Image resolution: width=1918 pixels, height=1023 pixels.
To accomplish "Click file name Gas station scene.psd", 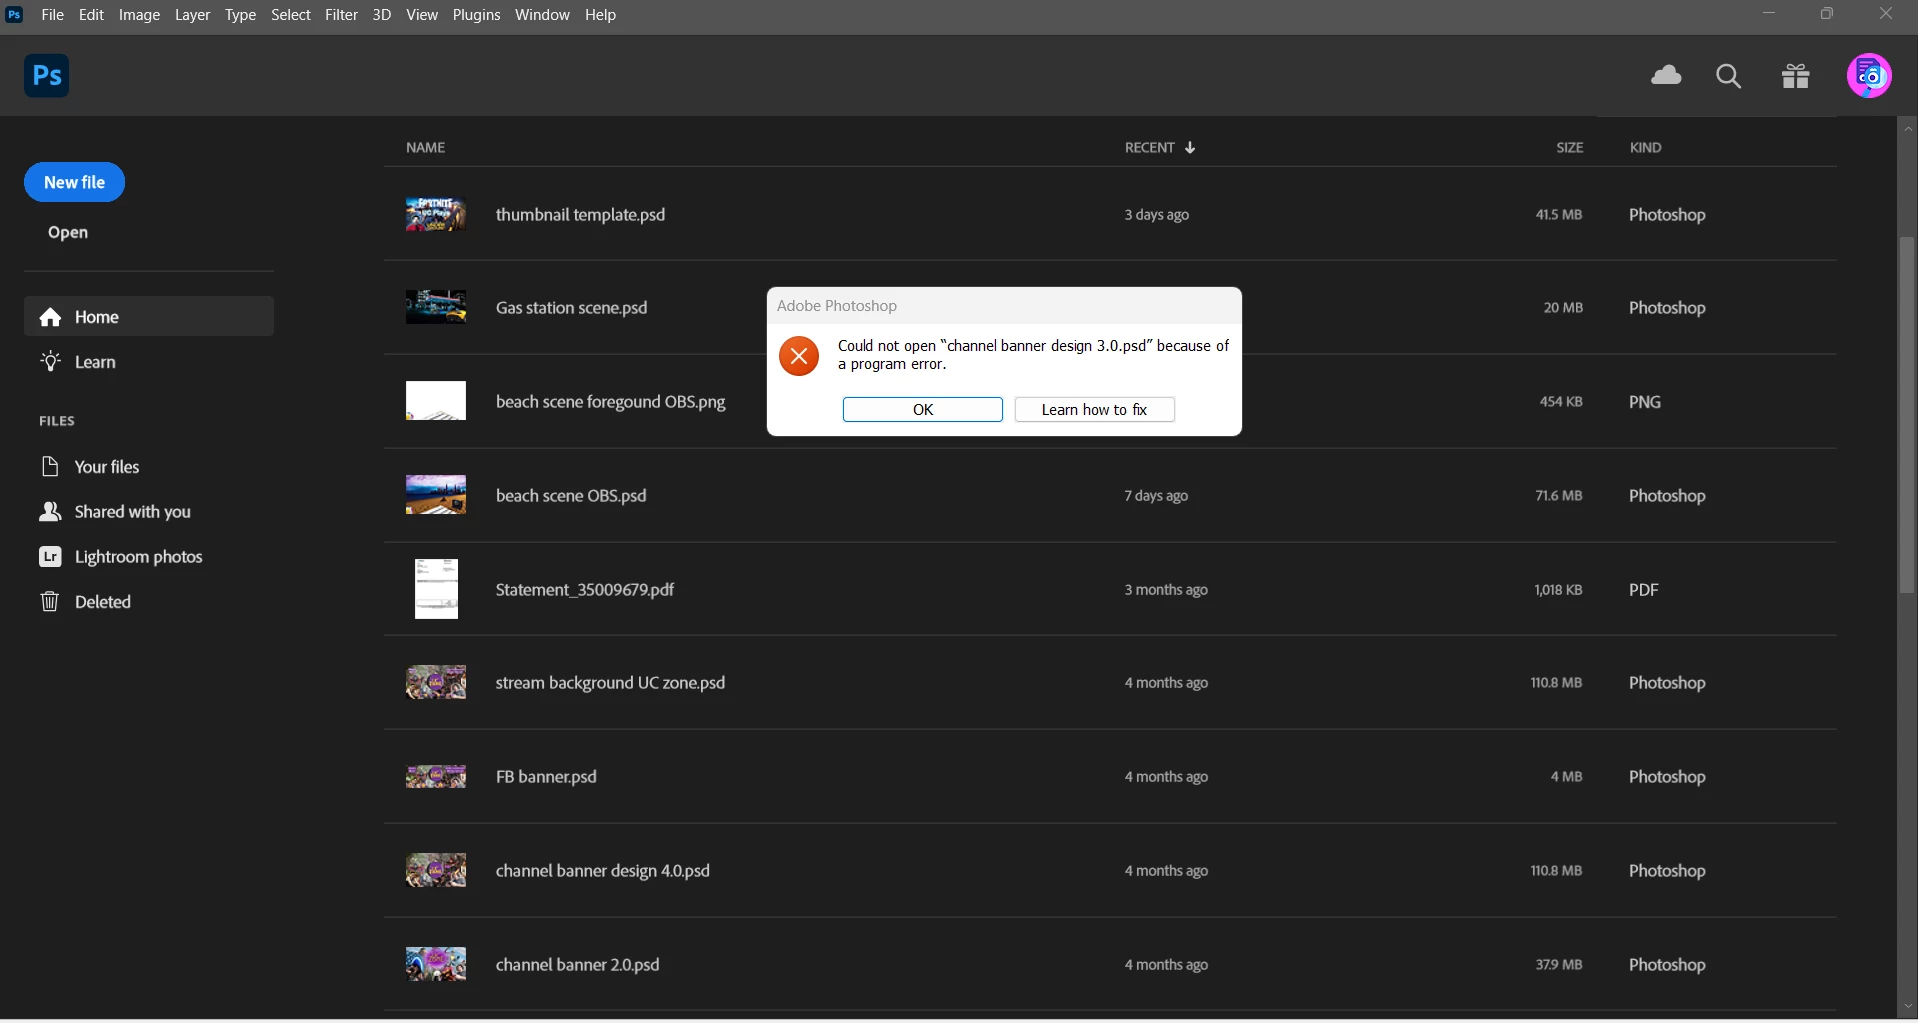I will [x=571, y=308].
